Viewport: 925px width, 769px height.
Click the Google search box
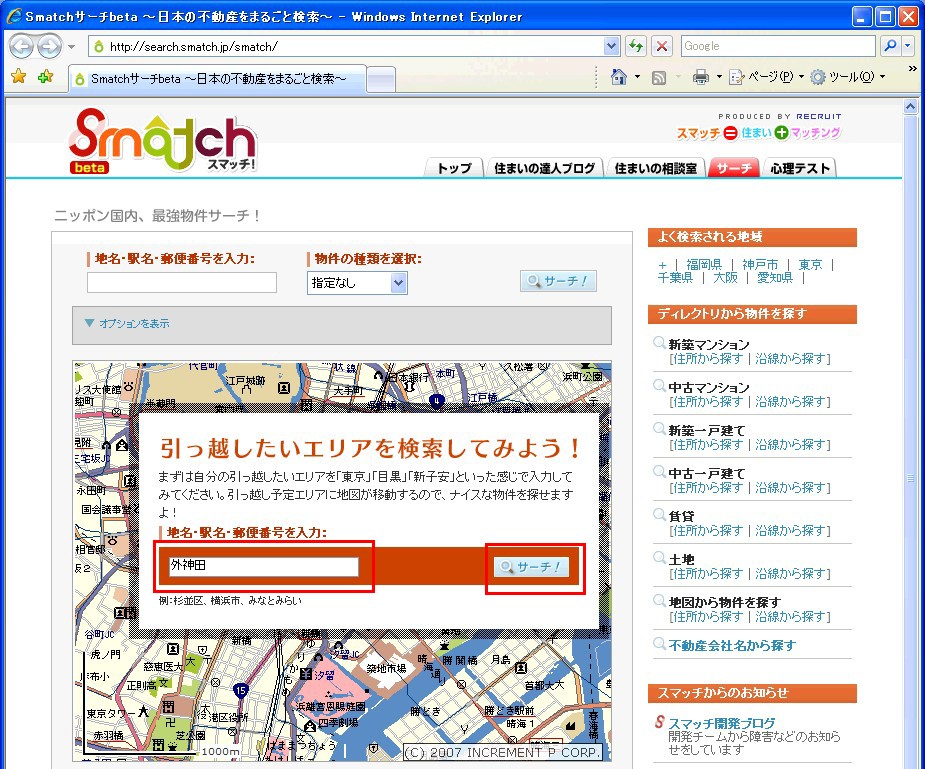(778, 46)
